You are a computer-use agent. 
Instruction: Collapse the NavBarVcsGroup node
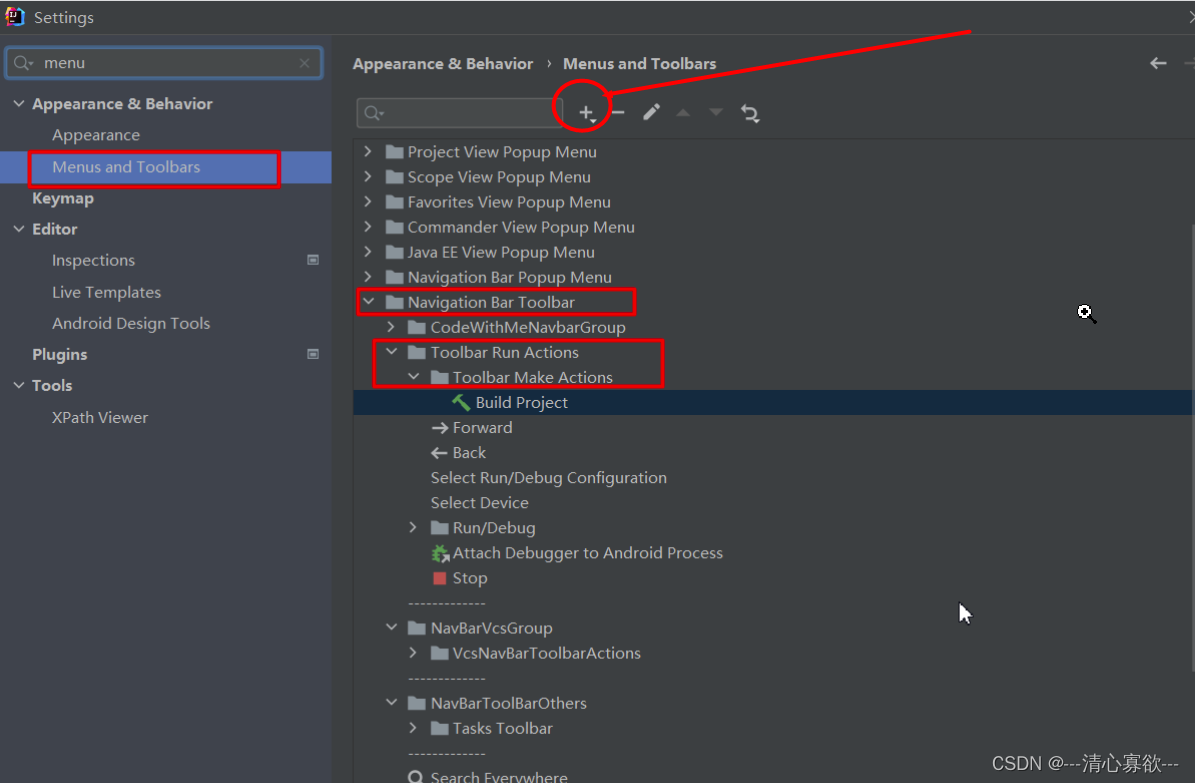(x=392, y=627)
